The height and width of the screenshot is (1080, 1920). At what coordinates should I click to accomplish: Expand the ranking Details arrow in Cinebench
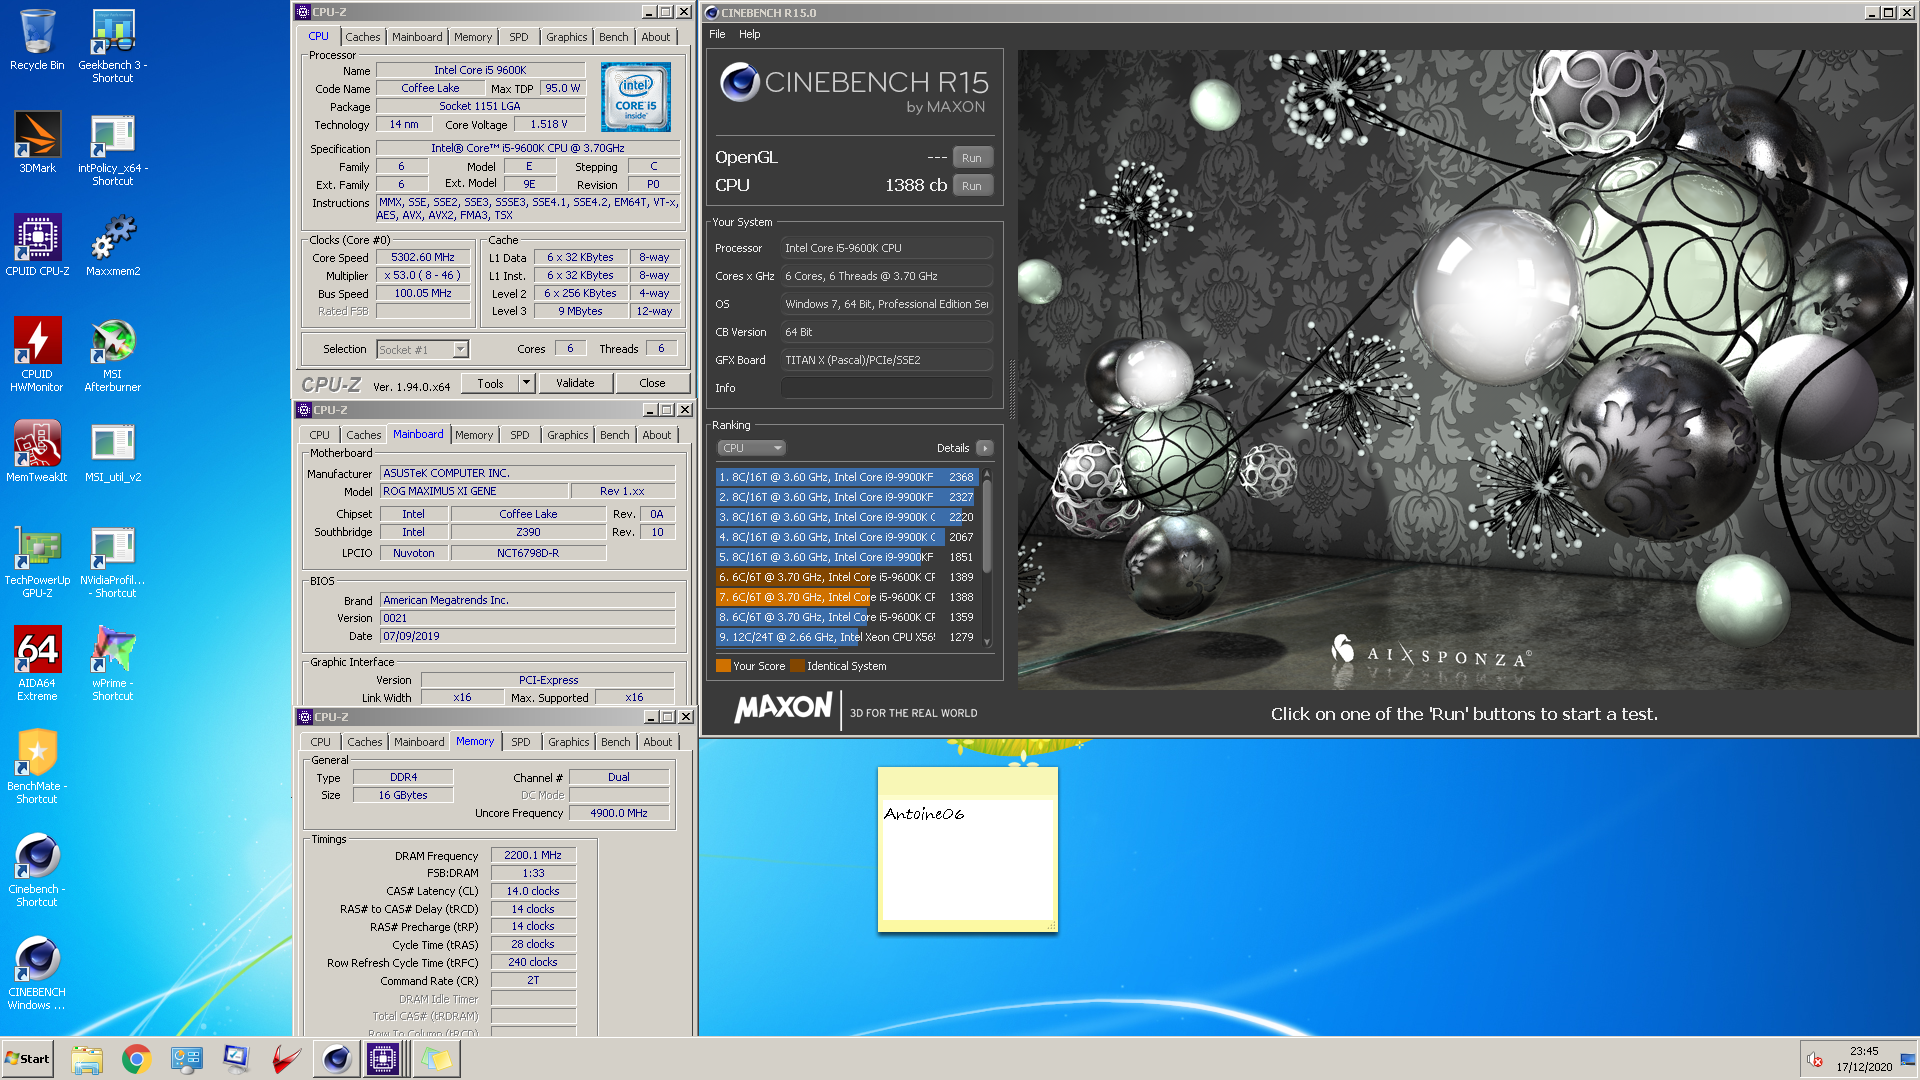pyautogui.click(x=985, y=448)
